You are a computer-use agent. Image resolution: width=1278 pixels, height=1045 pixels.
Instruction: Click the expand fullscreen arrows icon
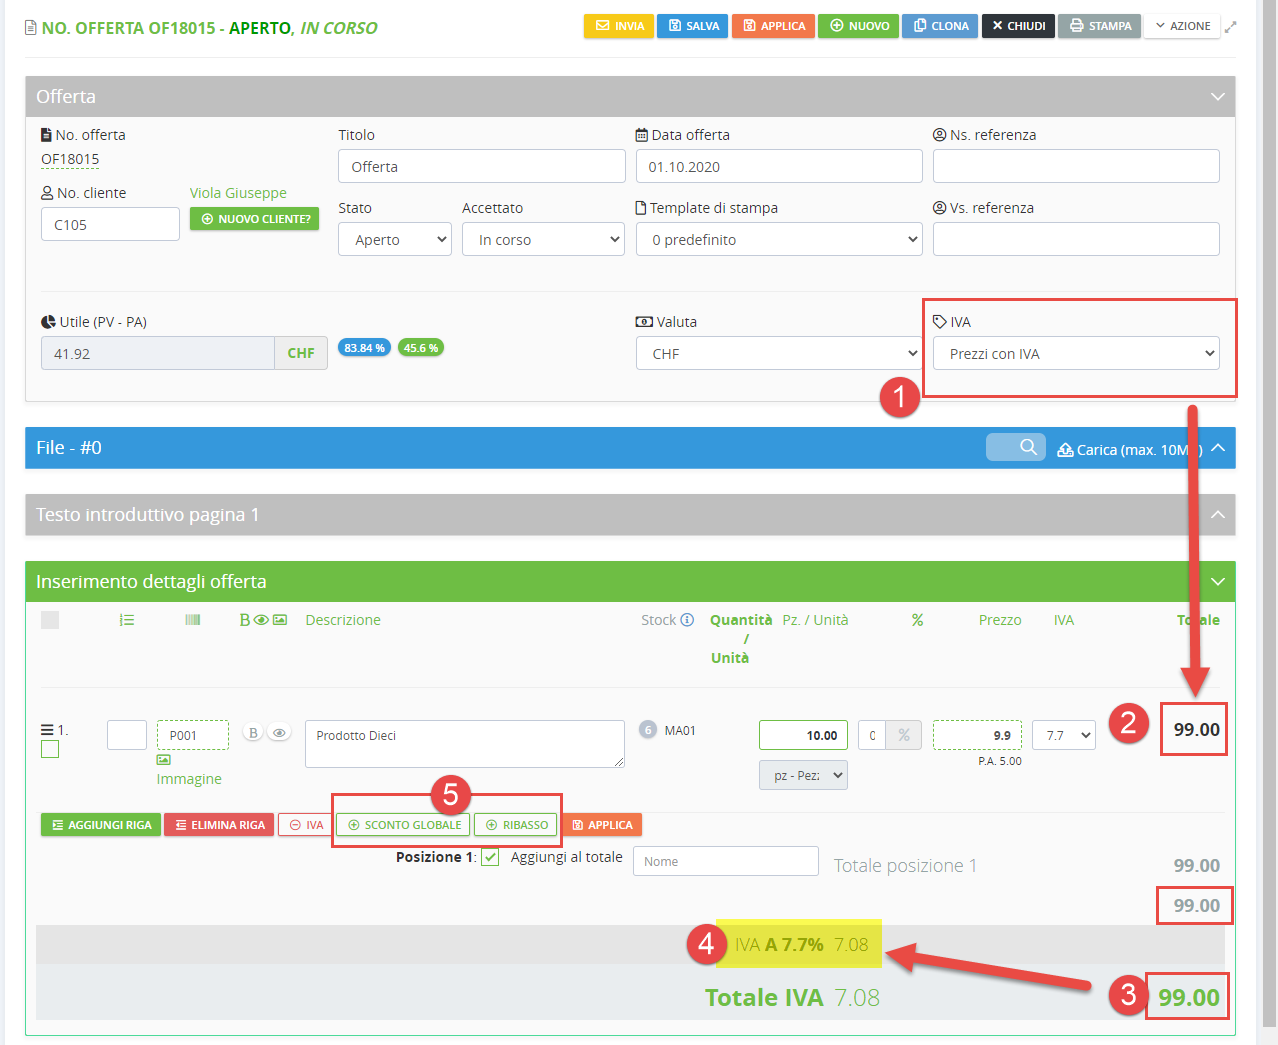pyautogui.click(x=1230, y=27)
